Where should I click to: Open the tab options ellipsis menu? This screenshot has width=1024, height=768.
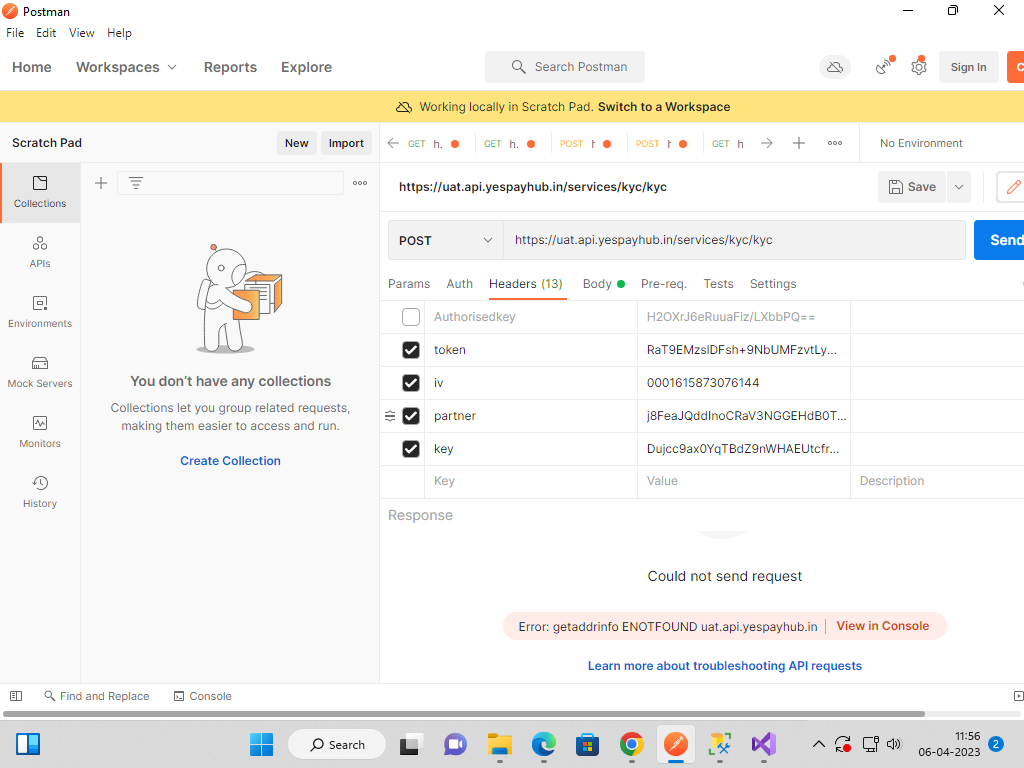pyautogui.click(x=835, y=143)
